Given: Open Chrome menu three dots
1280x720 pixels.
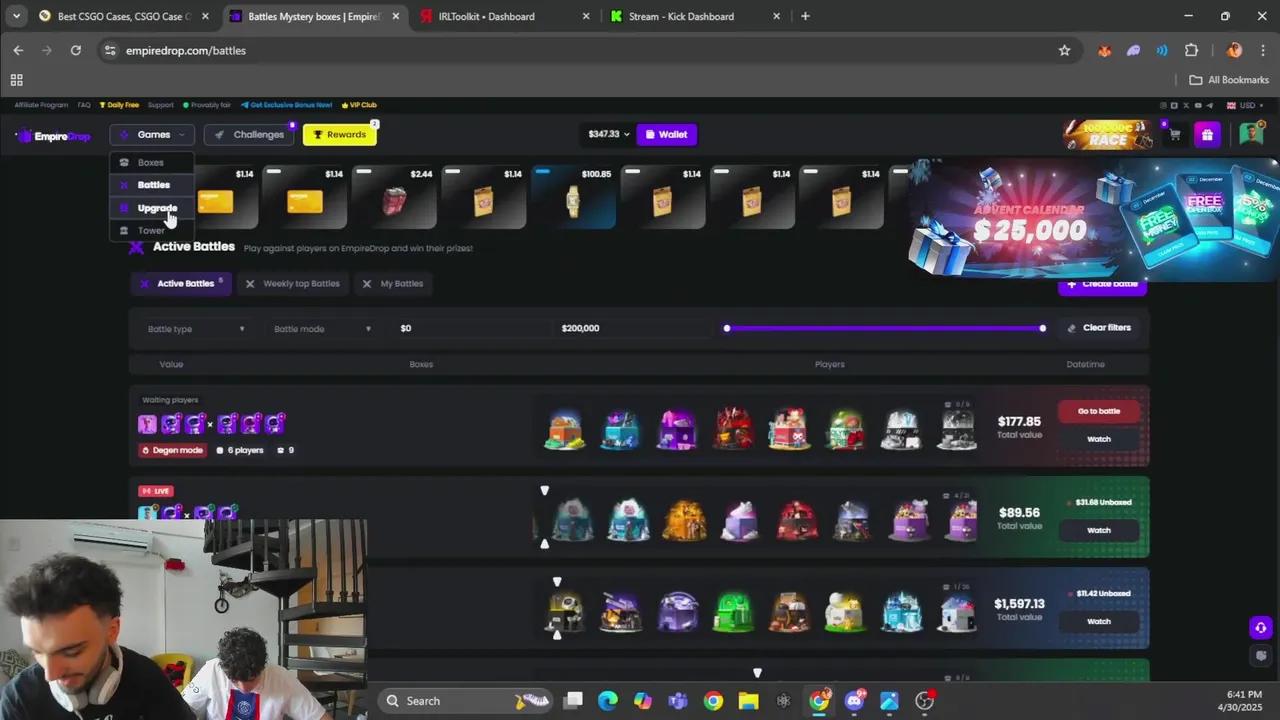Looking at the screenshot, I should tap(1262, 50).
